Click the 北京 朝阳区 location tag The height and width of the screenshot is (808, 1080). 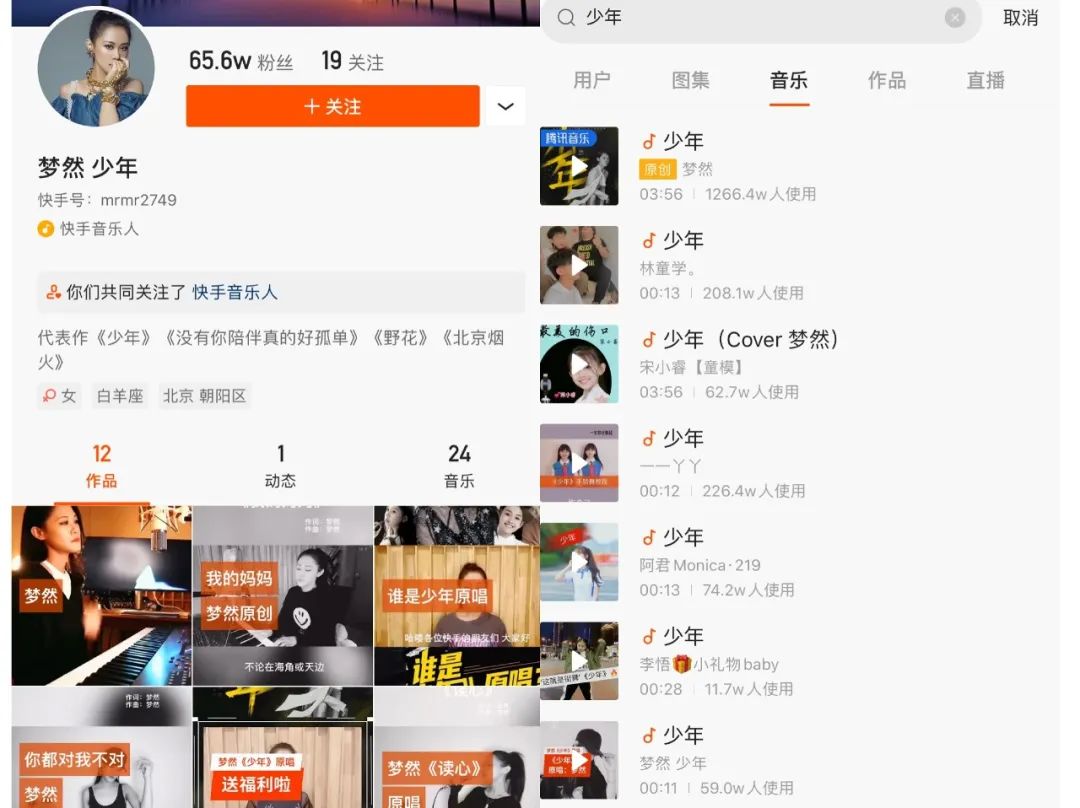coord(205,396)
